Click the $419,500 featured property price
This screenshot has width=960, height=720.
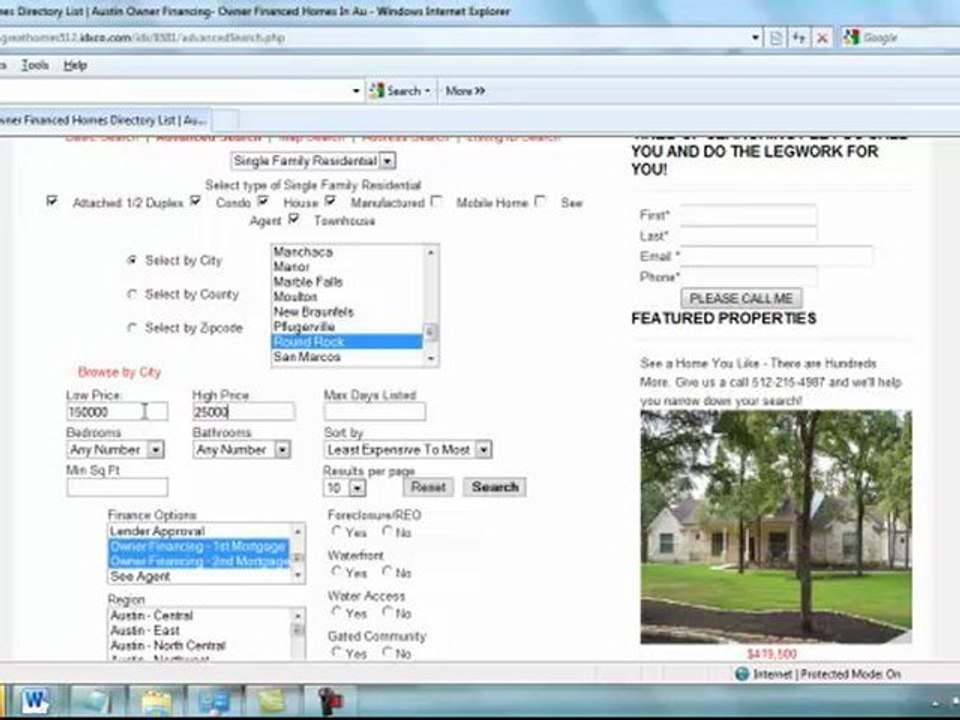772,654
